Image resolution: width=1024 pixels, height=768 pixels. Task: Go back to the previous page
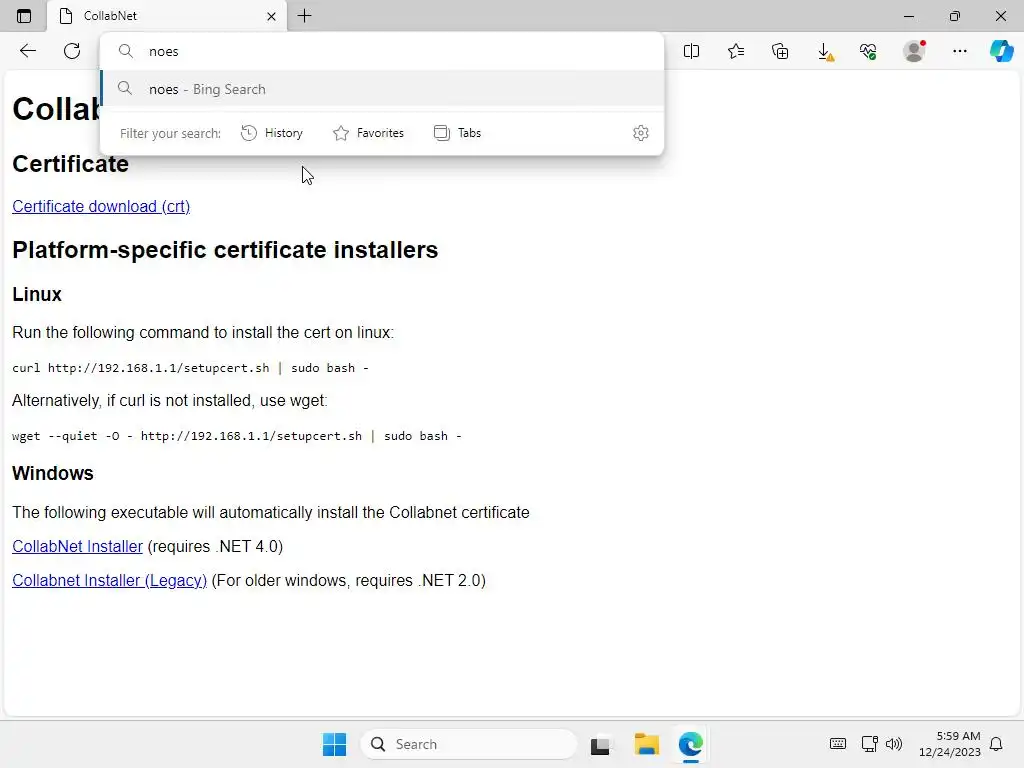pos(27,51)
